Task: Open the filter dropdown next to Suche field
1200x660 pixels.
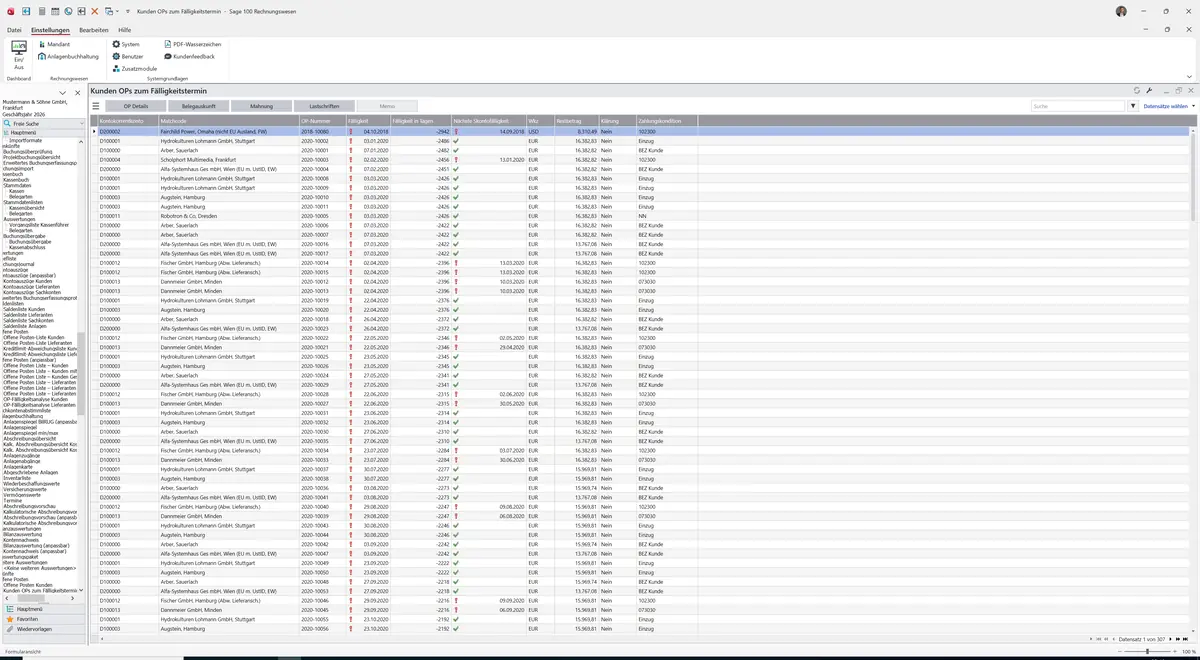Action: coord(1133,105)
